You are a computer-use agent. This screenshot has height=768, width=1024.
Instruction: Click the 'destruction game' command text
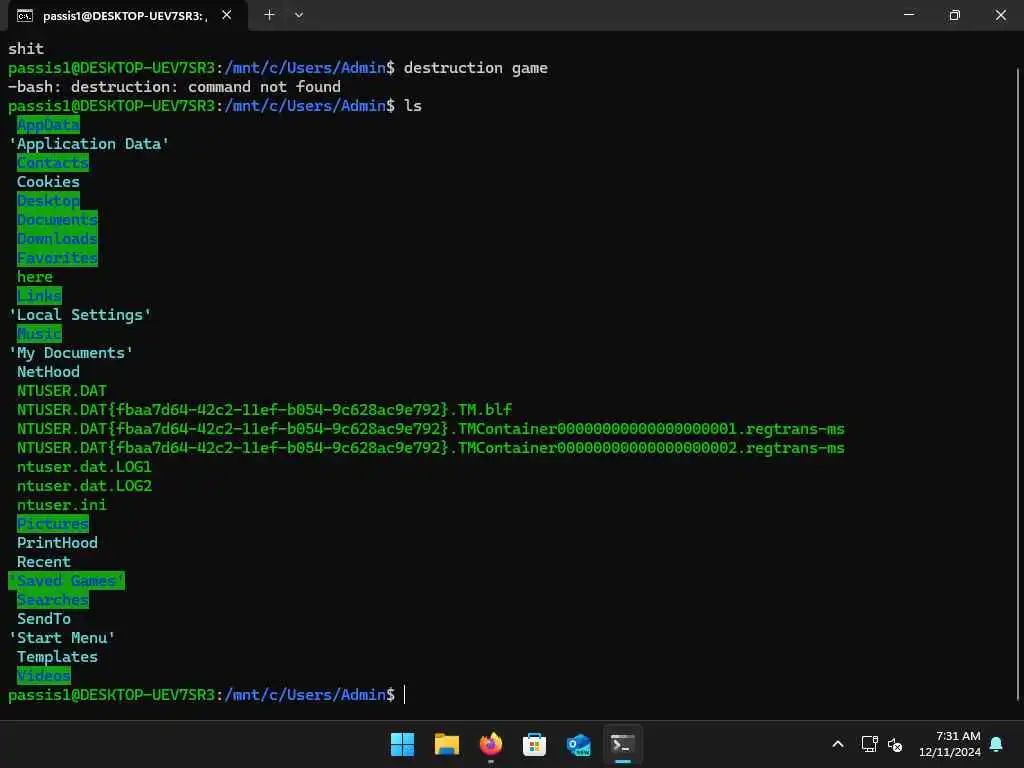pyautogui.click(x=475, y=68)
